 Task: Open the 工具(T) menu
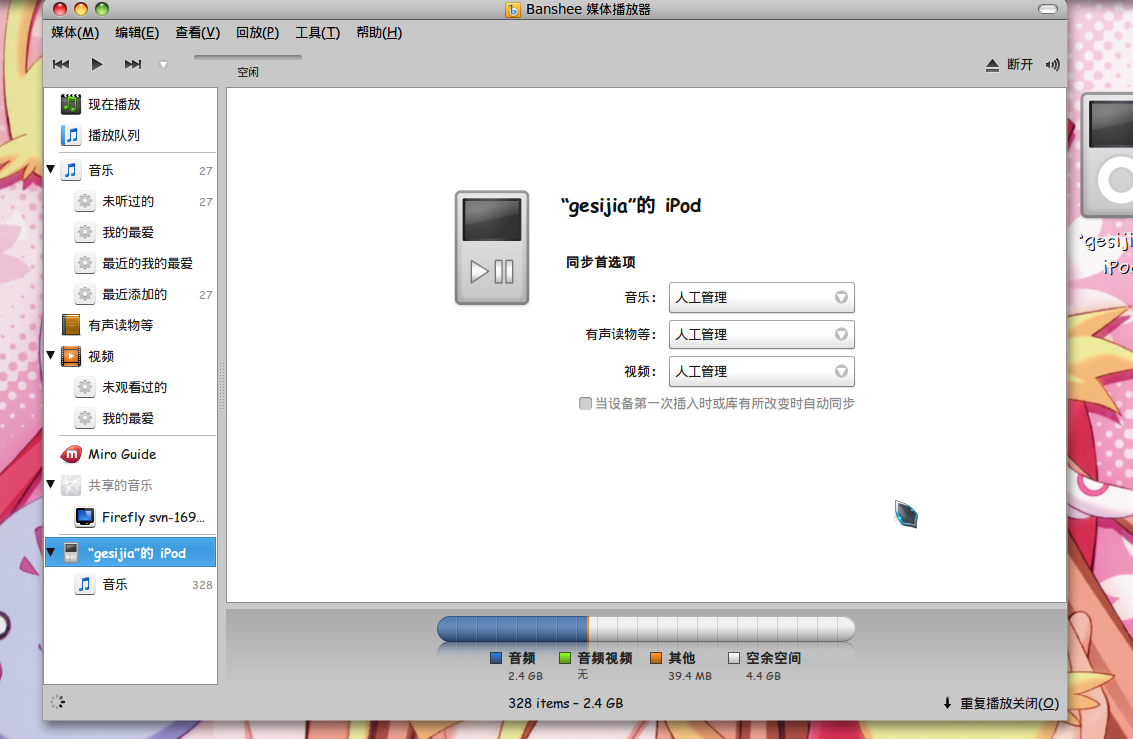(x=317, y=33)
